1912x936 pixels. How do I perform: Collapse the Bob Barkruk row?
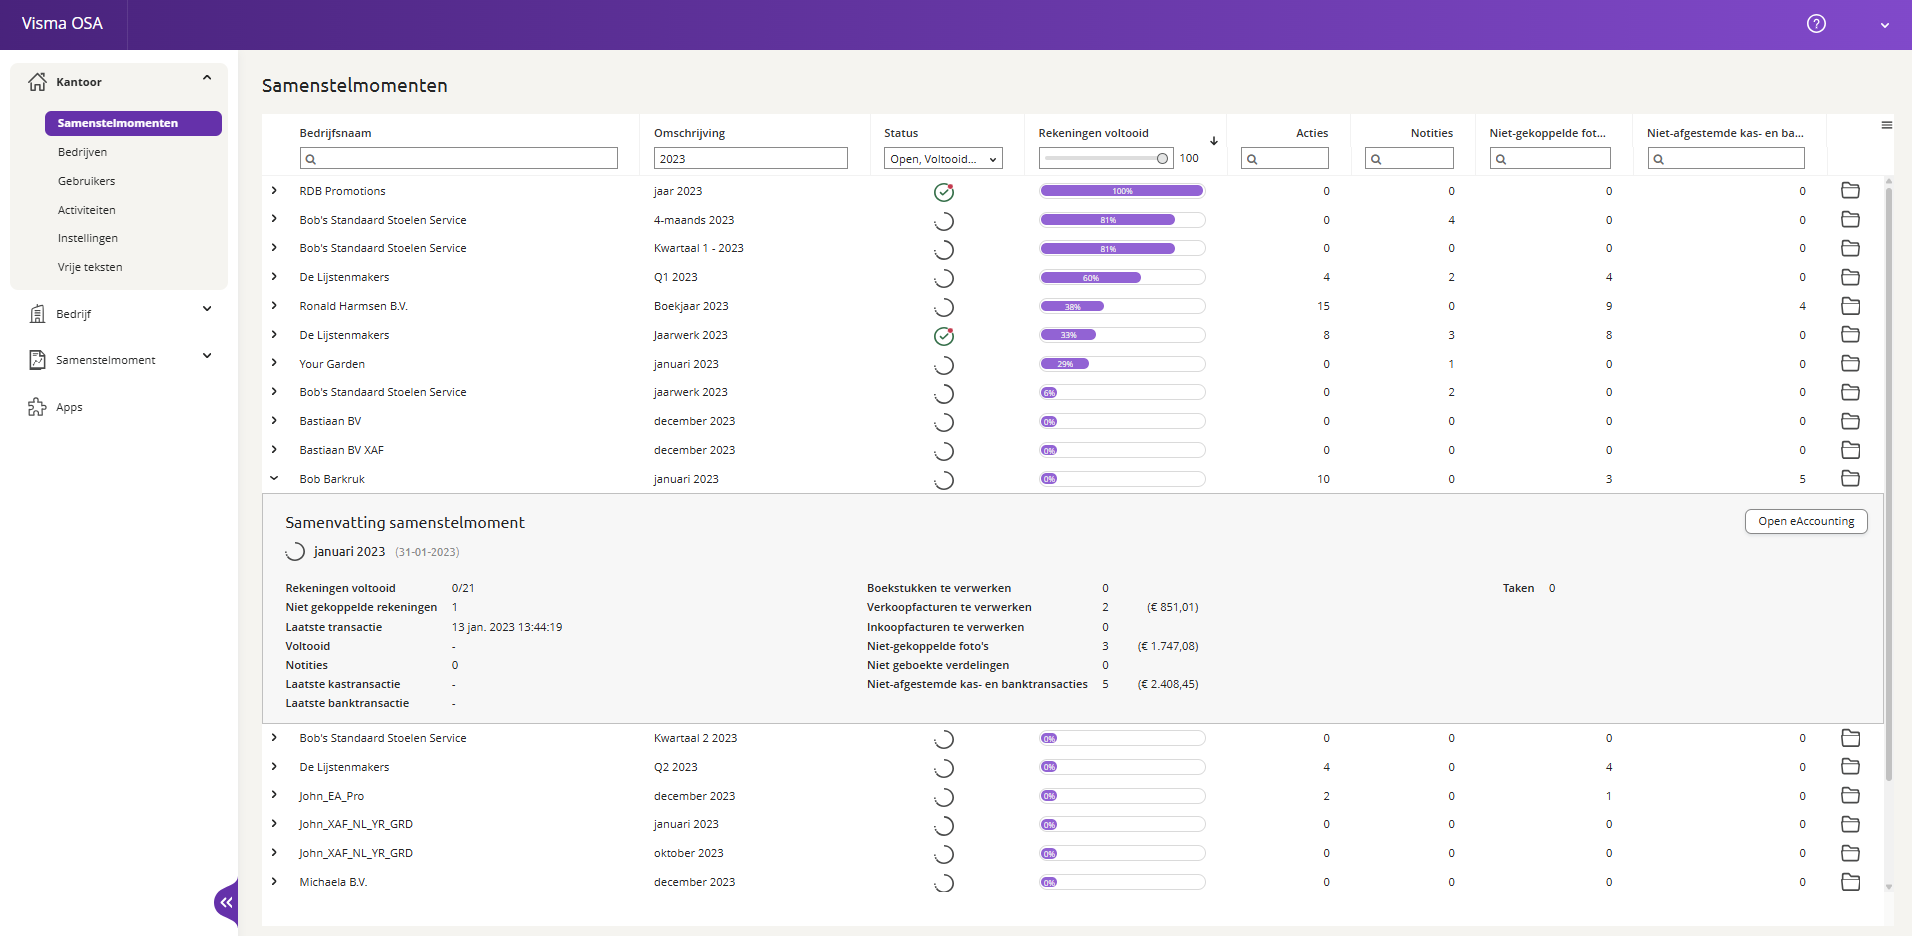click(x=274, y=478)
